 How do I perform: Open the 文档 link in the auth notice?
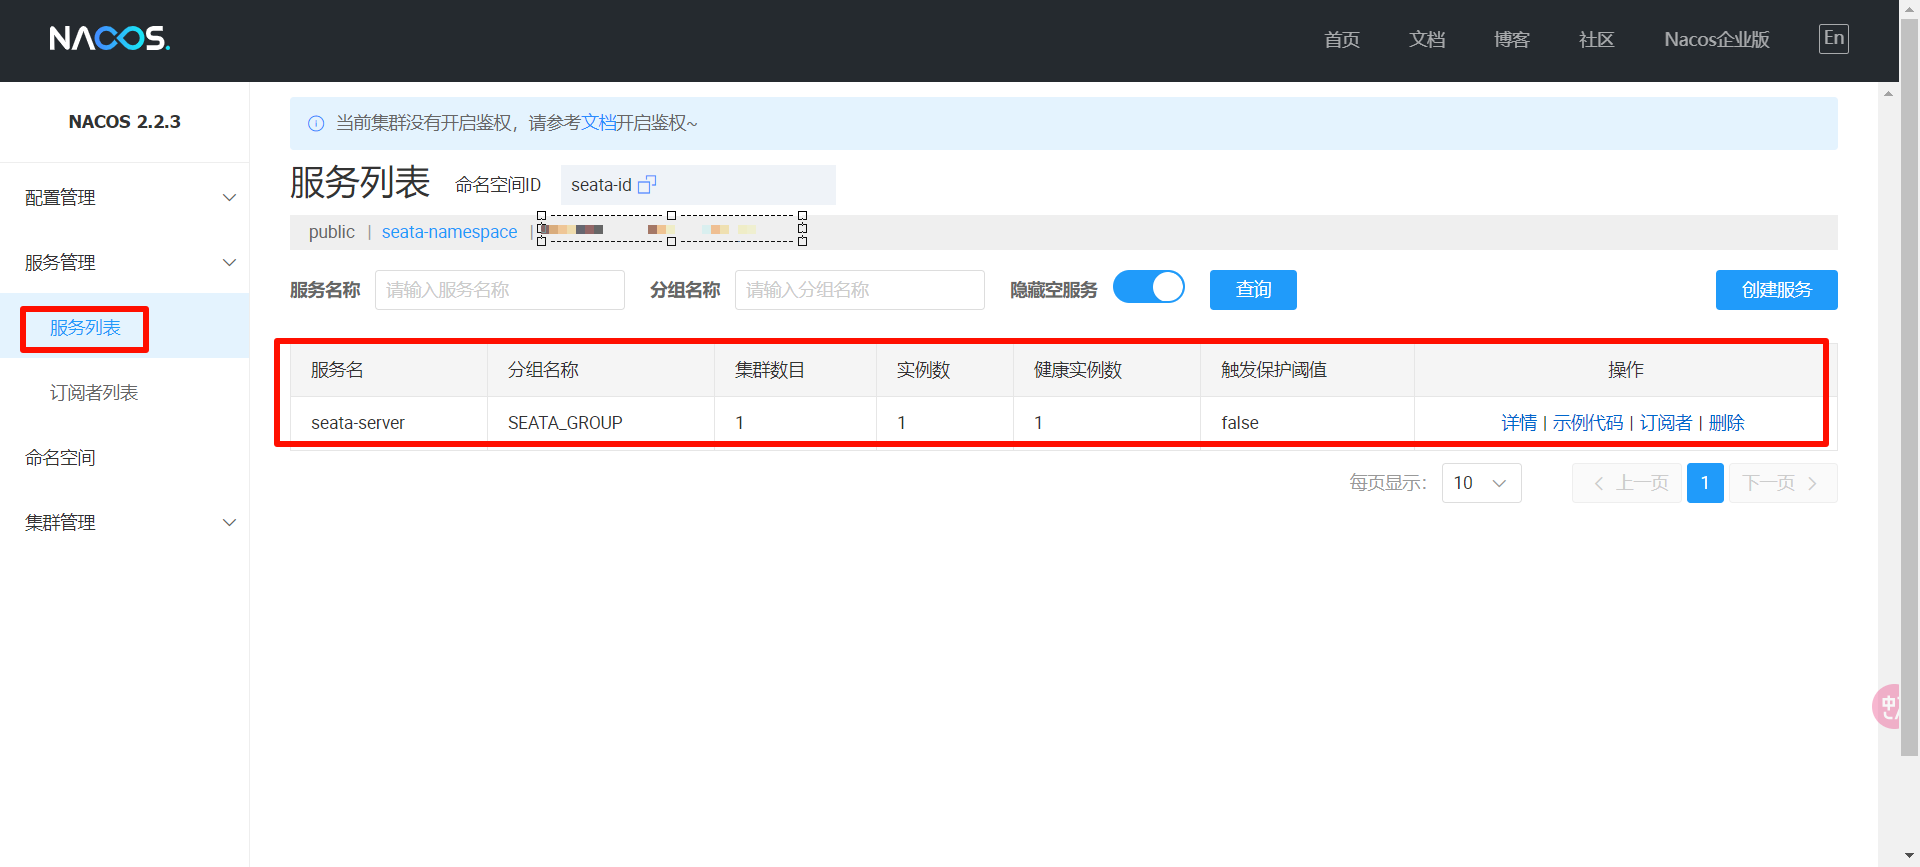[598, 123]
